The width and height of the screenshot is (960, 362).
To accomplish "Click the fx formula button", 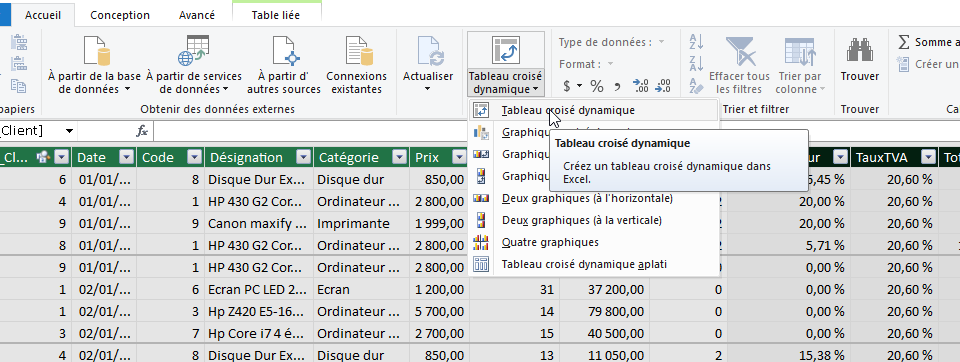I will (142, 131).
